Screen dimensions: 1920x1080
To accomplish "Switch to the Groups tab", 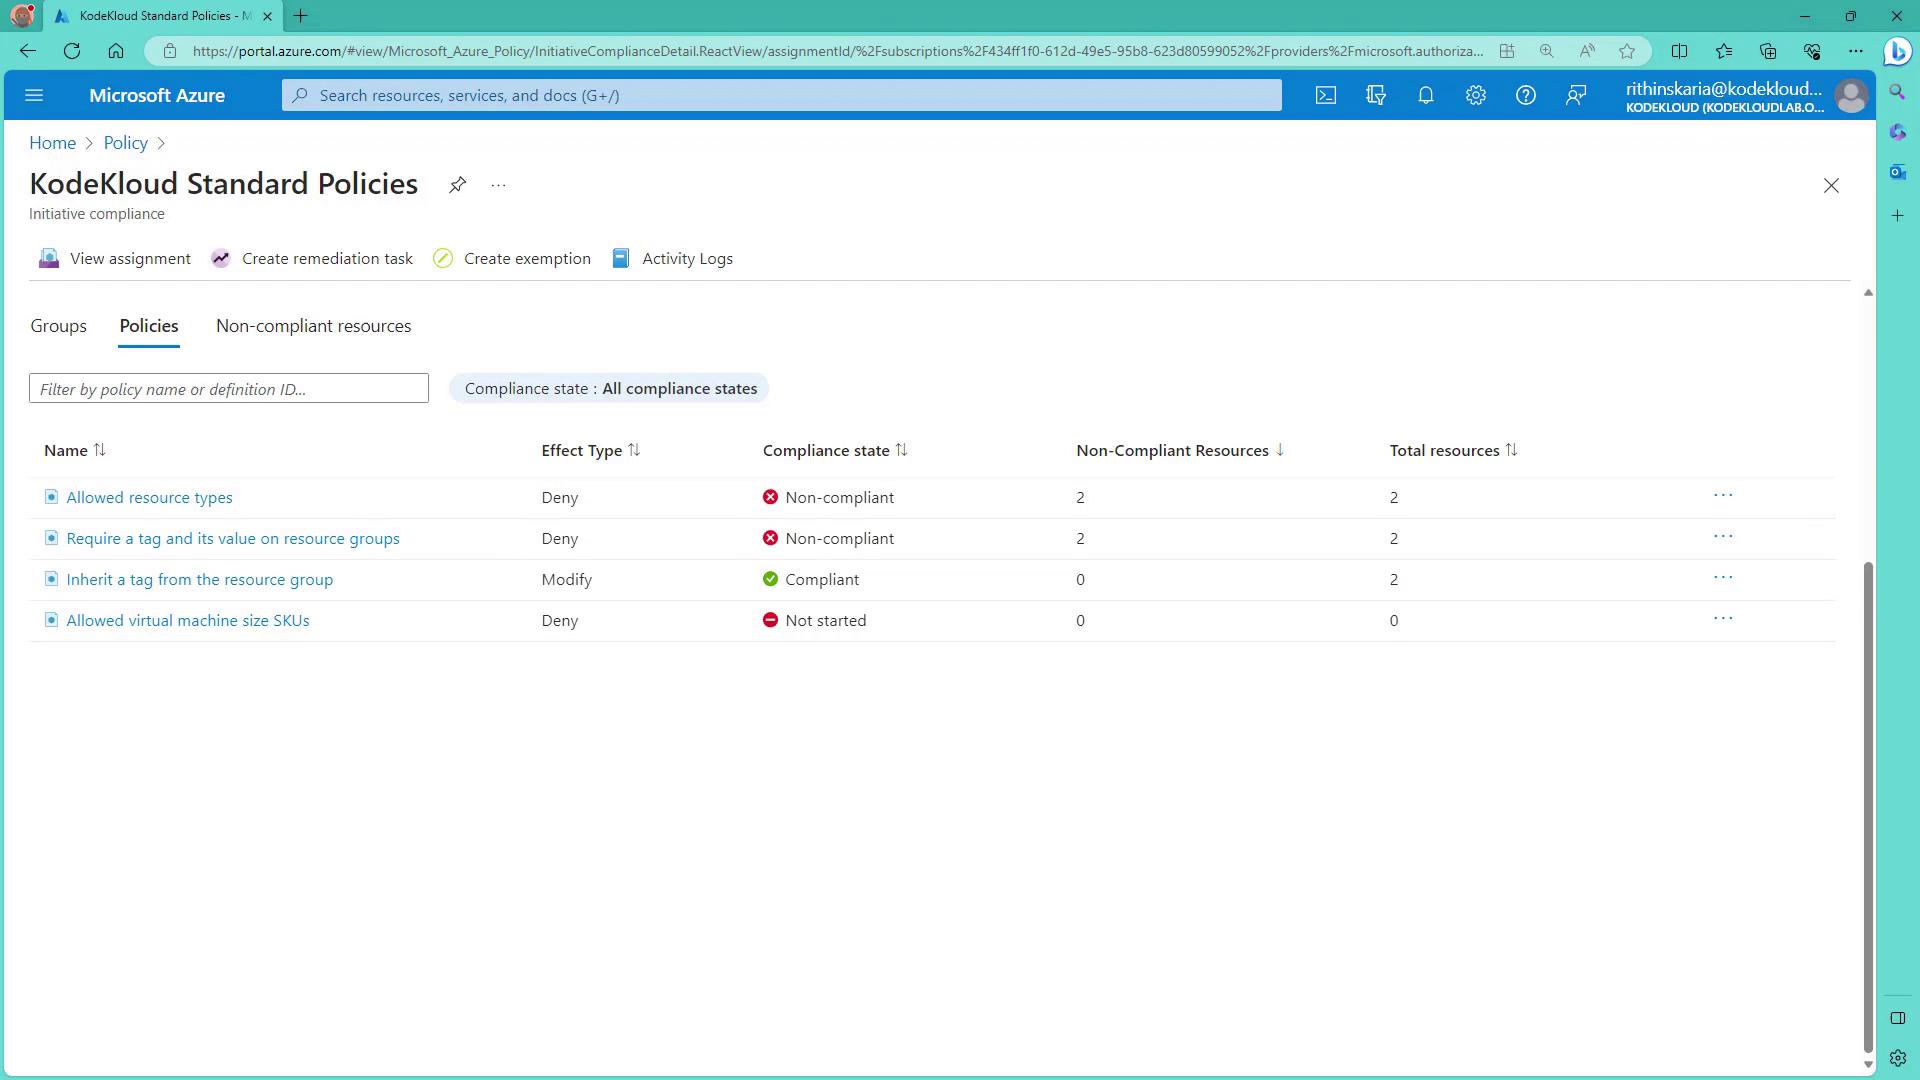I will 58,326.
